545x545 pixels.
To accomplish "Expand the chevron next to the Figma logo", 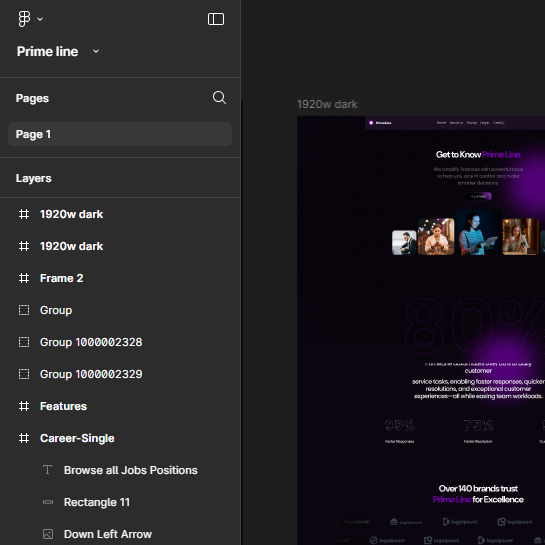I will coord(40,19).
